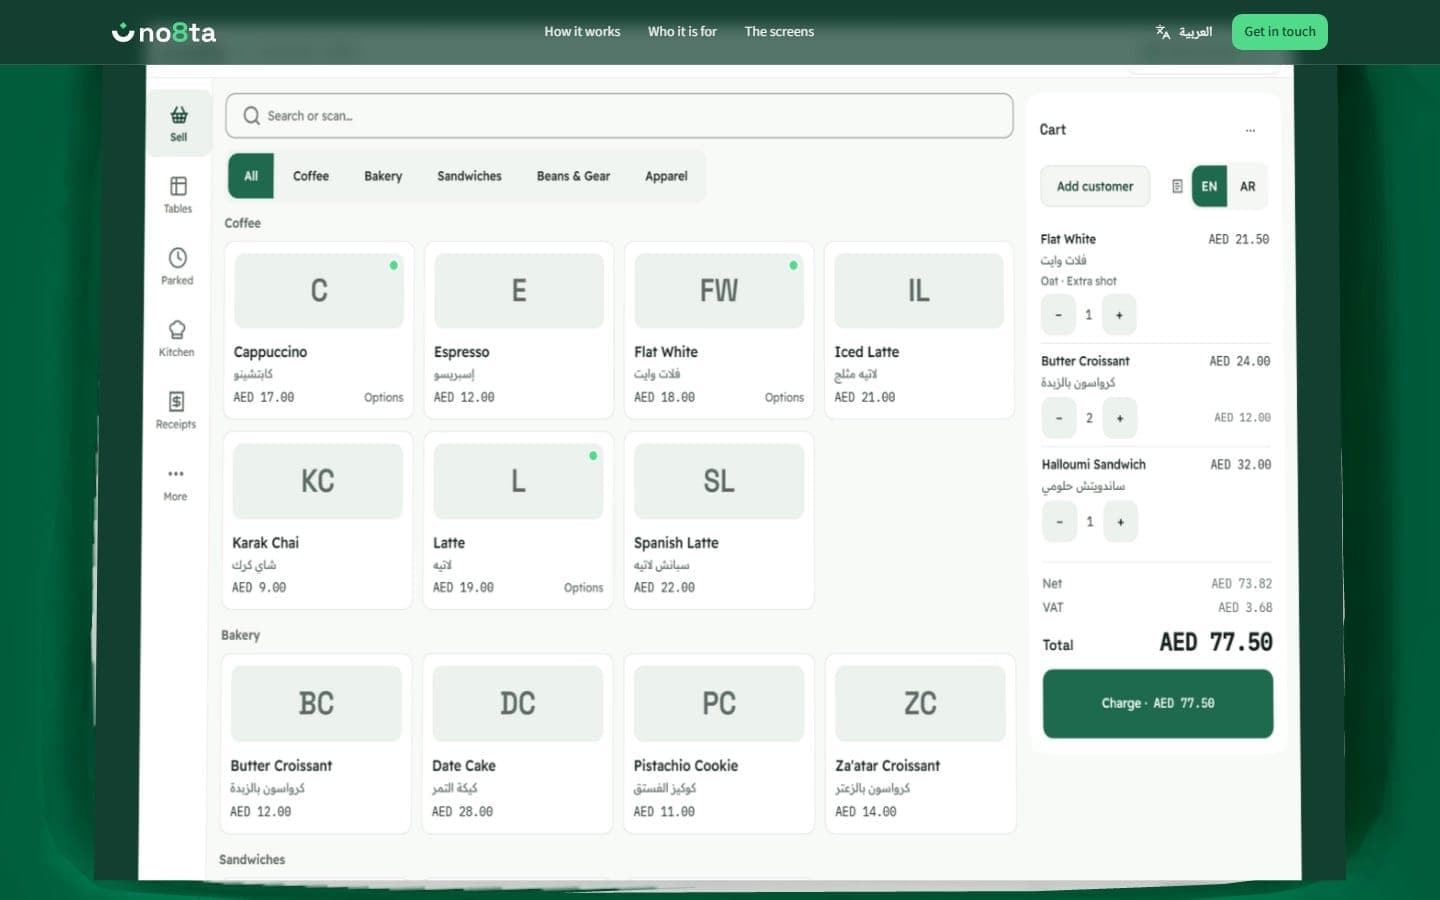Focus the Search or scan field

click(619, 116)
